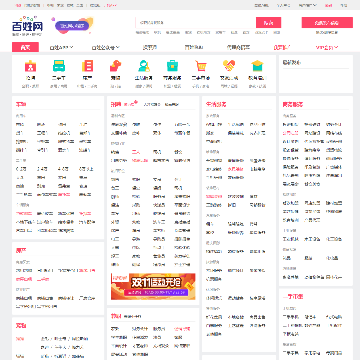Open the red shopping cart second-hand goods icon
Screen dimensions: 360x360
[x=201, y=66]
